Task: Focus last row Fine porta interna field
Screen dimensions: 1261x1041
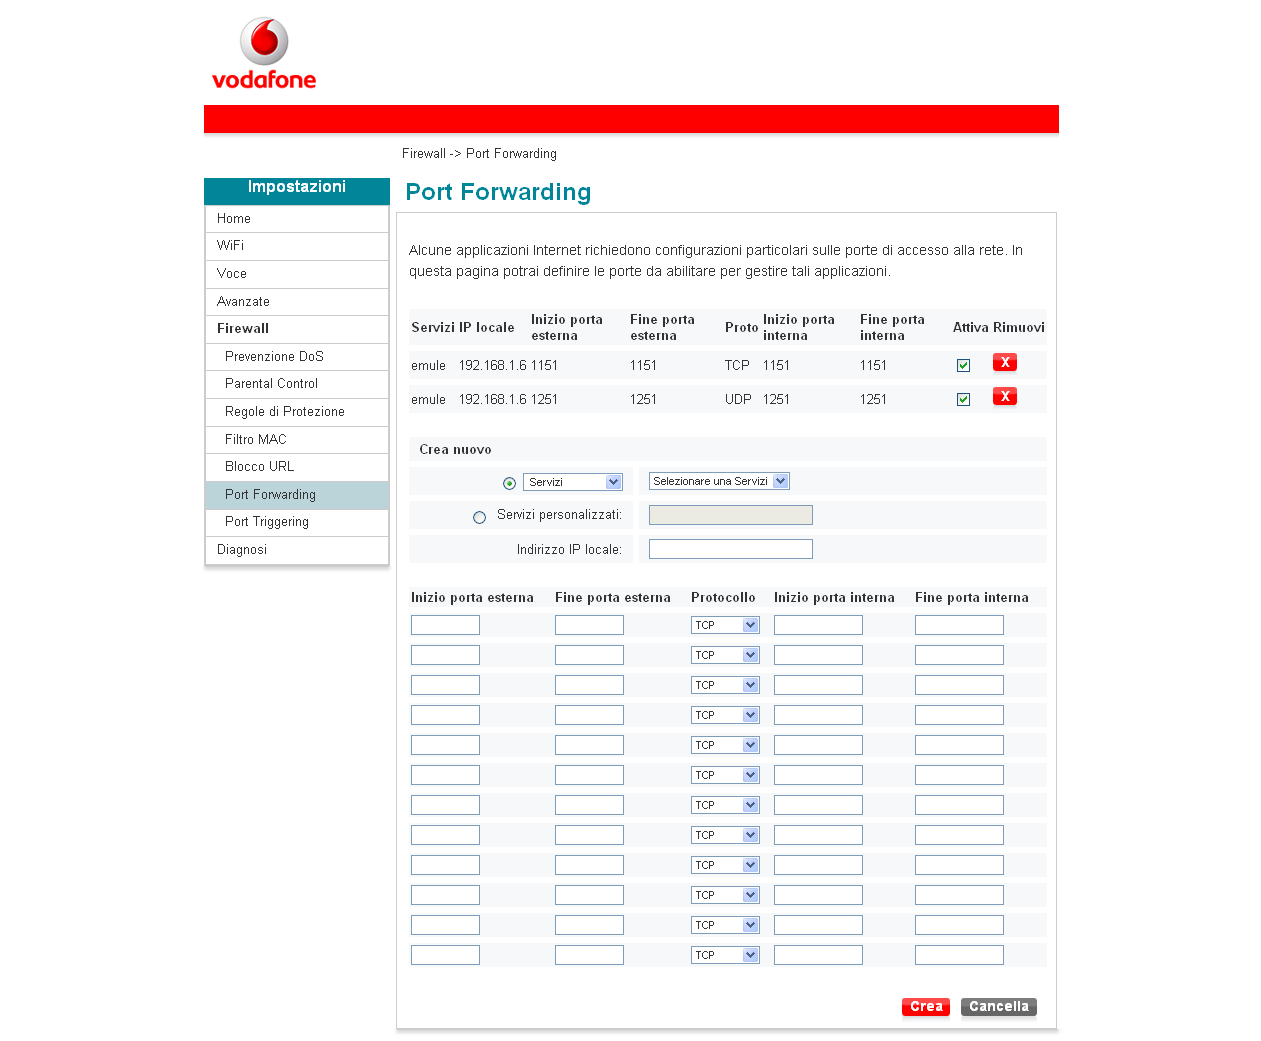Action: (x=959, y=955)
